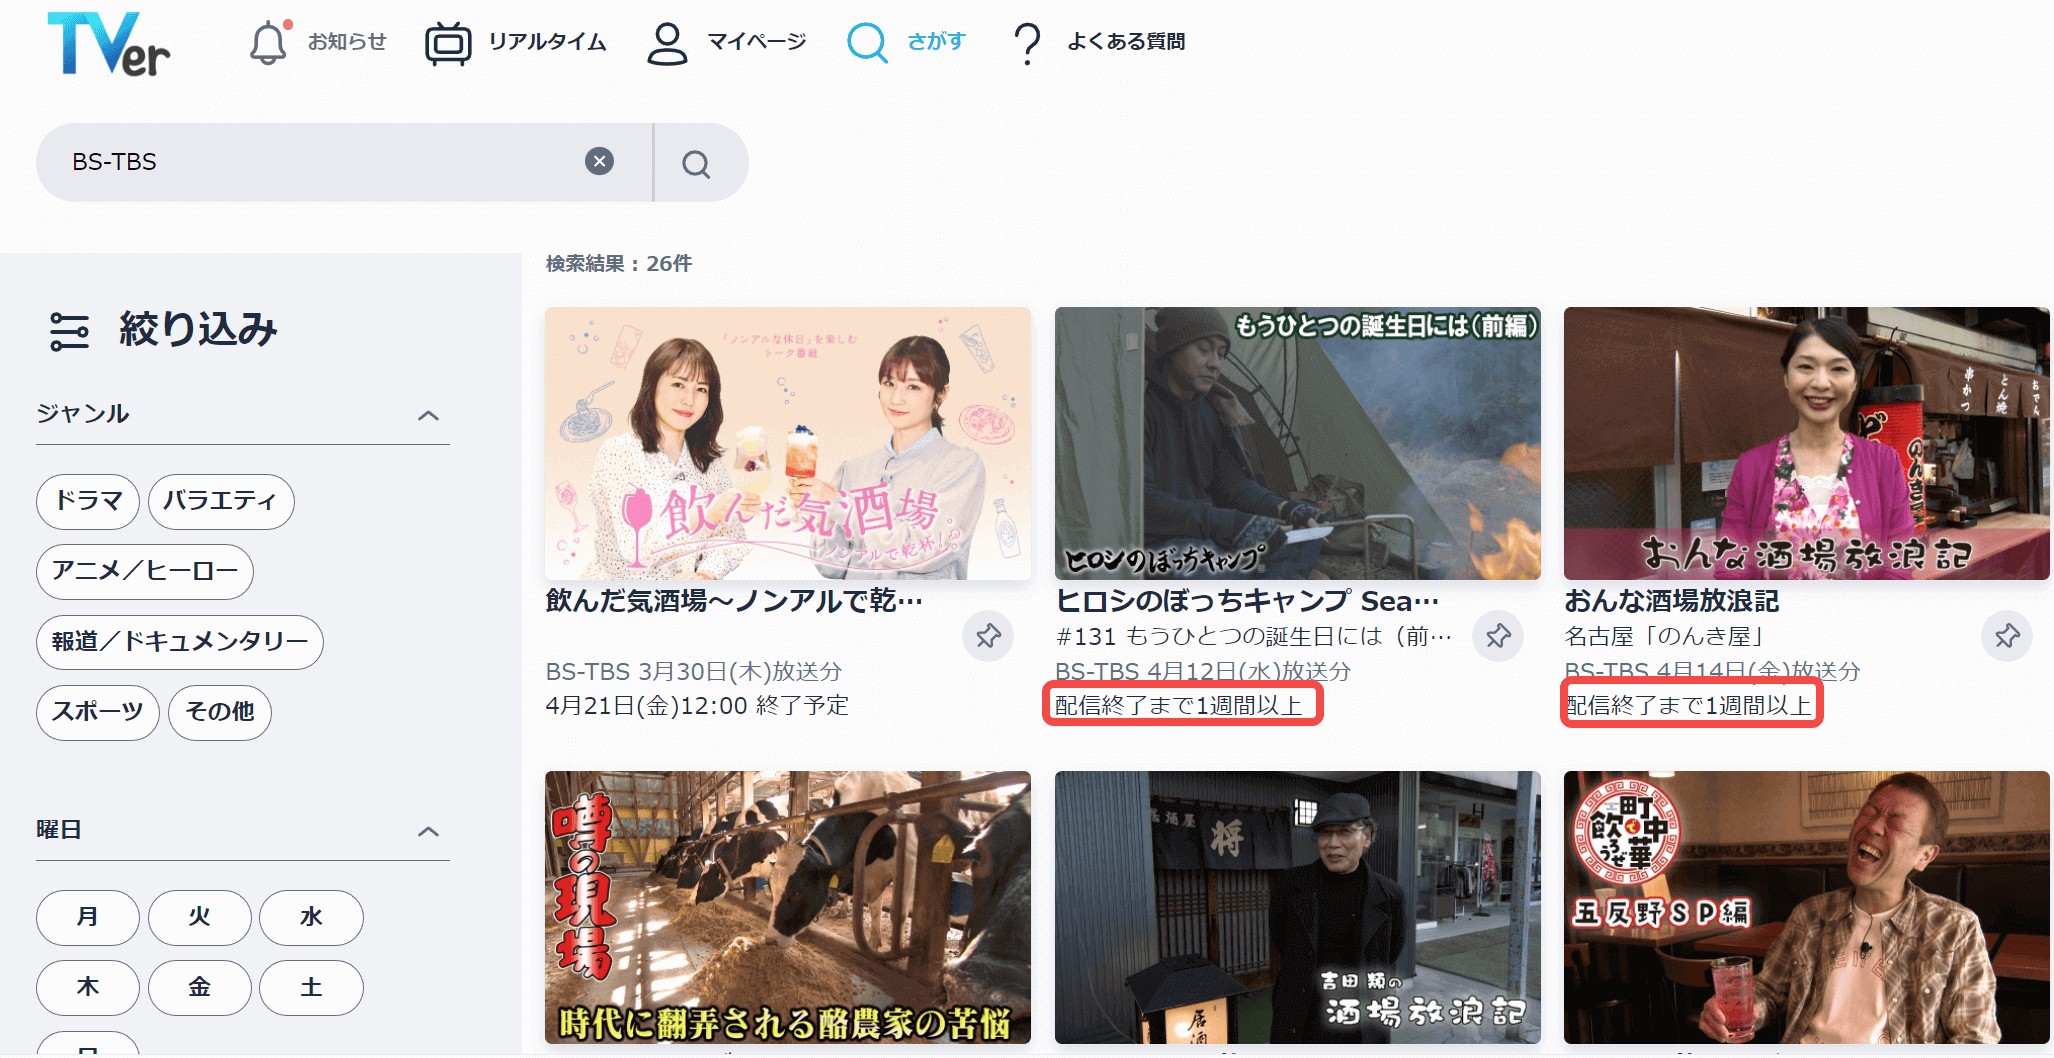The height and width of the screenshot is (1058, 2054).
Task: Click 絞り込み heading
Action: click(198, 330)
